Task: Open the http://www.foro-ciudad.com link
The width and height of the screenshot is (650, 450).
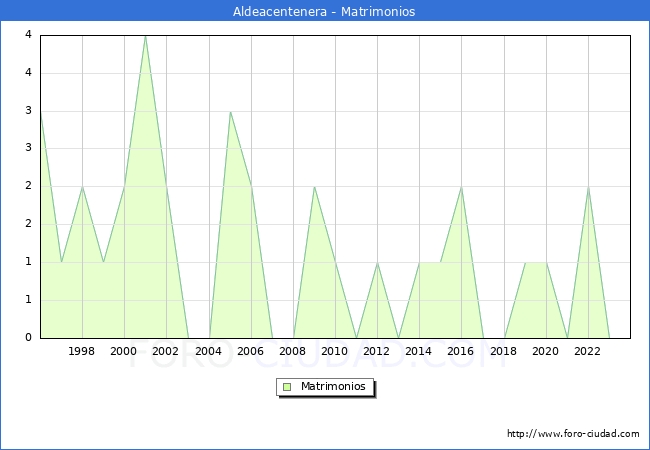Action: point(573,434)
